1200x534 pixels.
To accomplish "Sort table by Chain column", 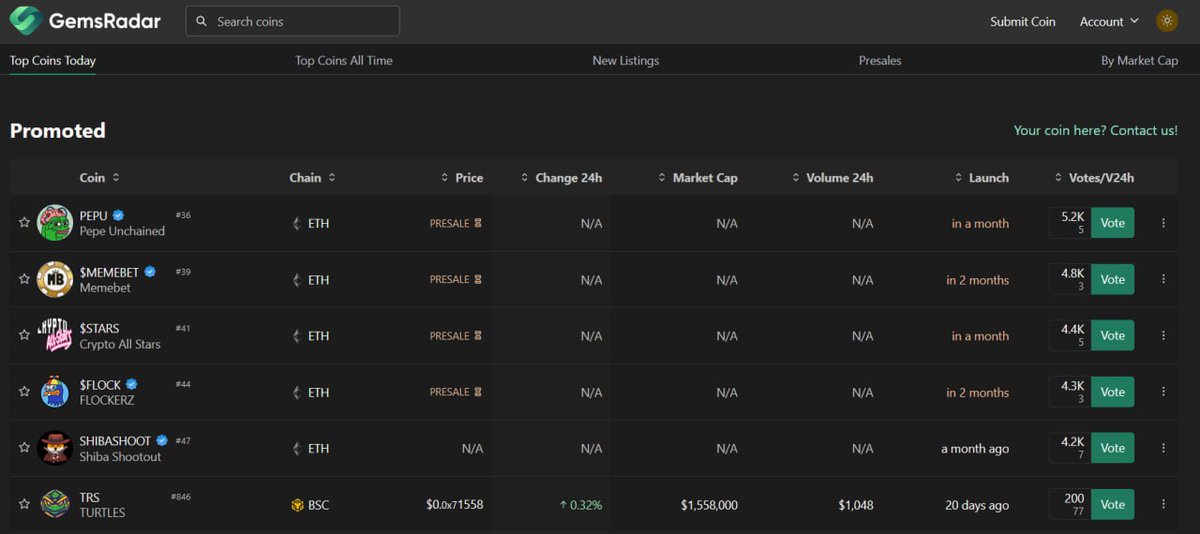I will tap(313, 178).
